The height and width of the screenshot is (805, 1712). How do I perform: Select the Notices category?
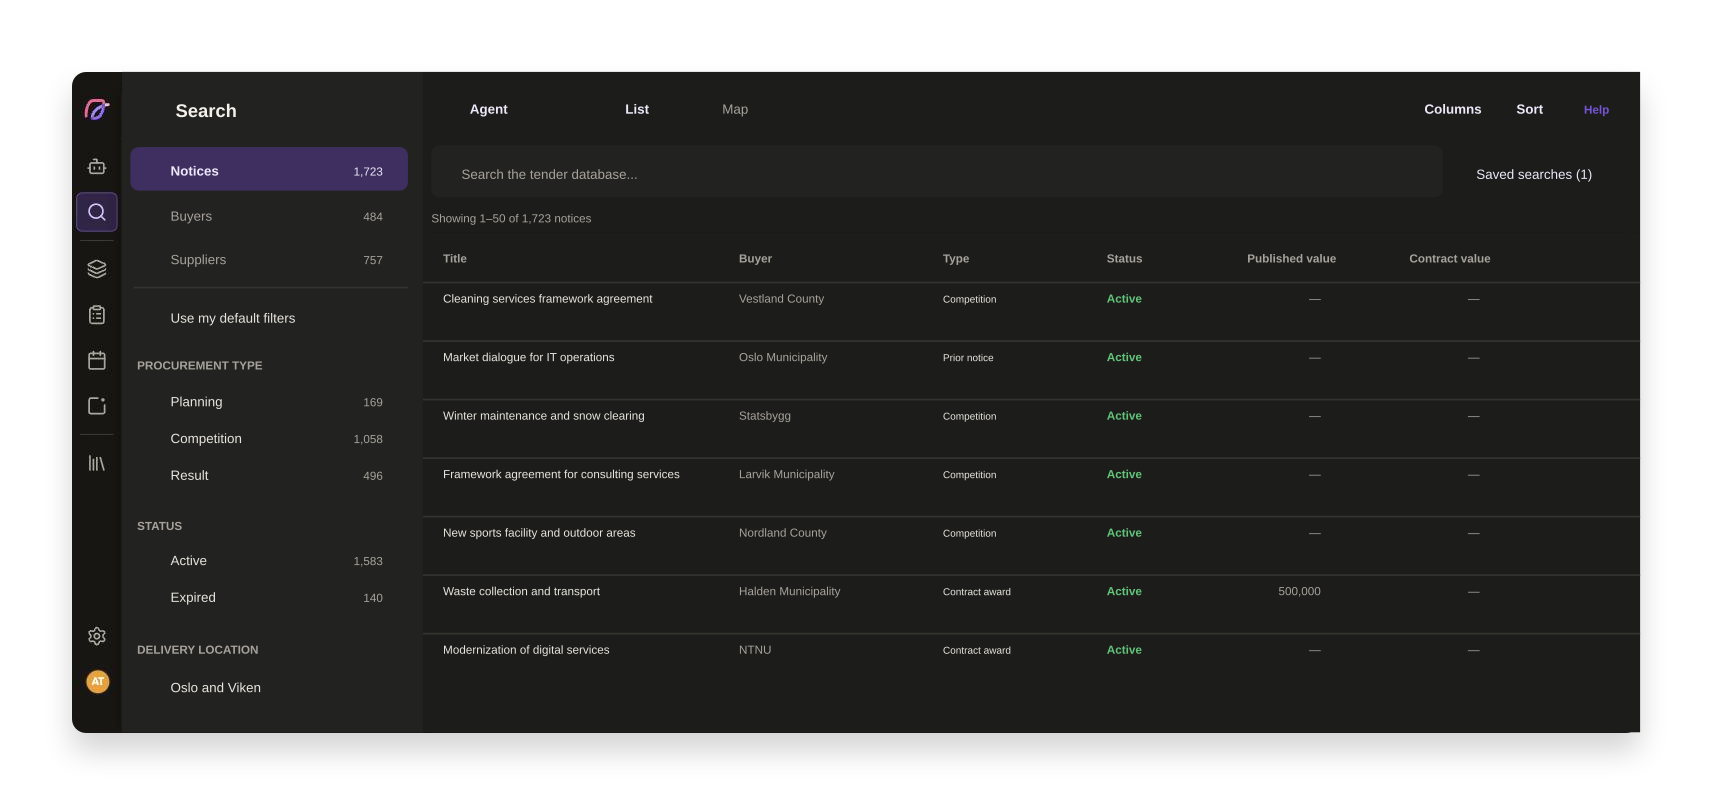point(269,170)
